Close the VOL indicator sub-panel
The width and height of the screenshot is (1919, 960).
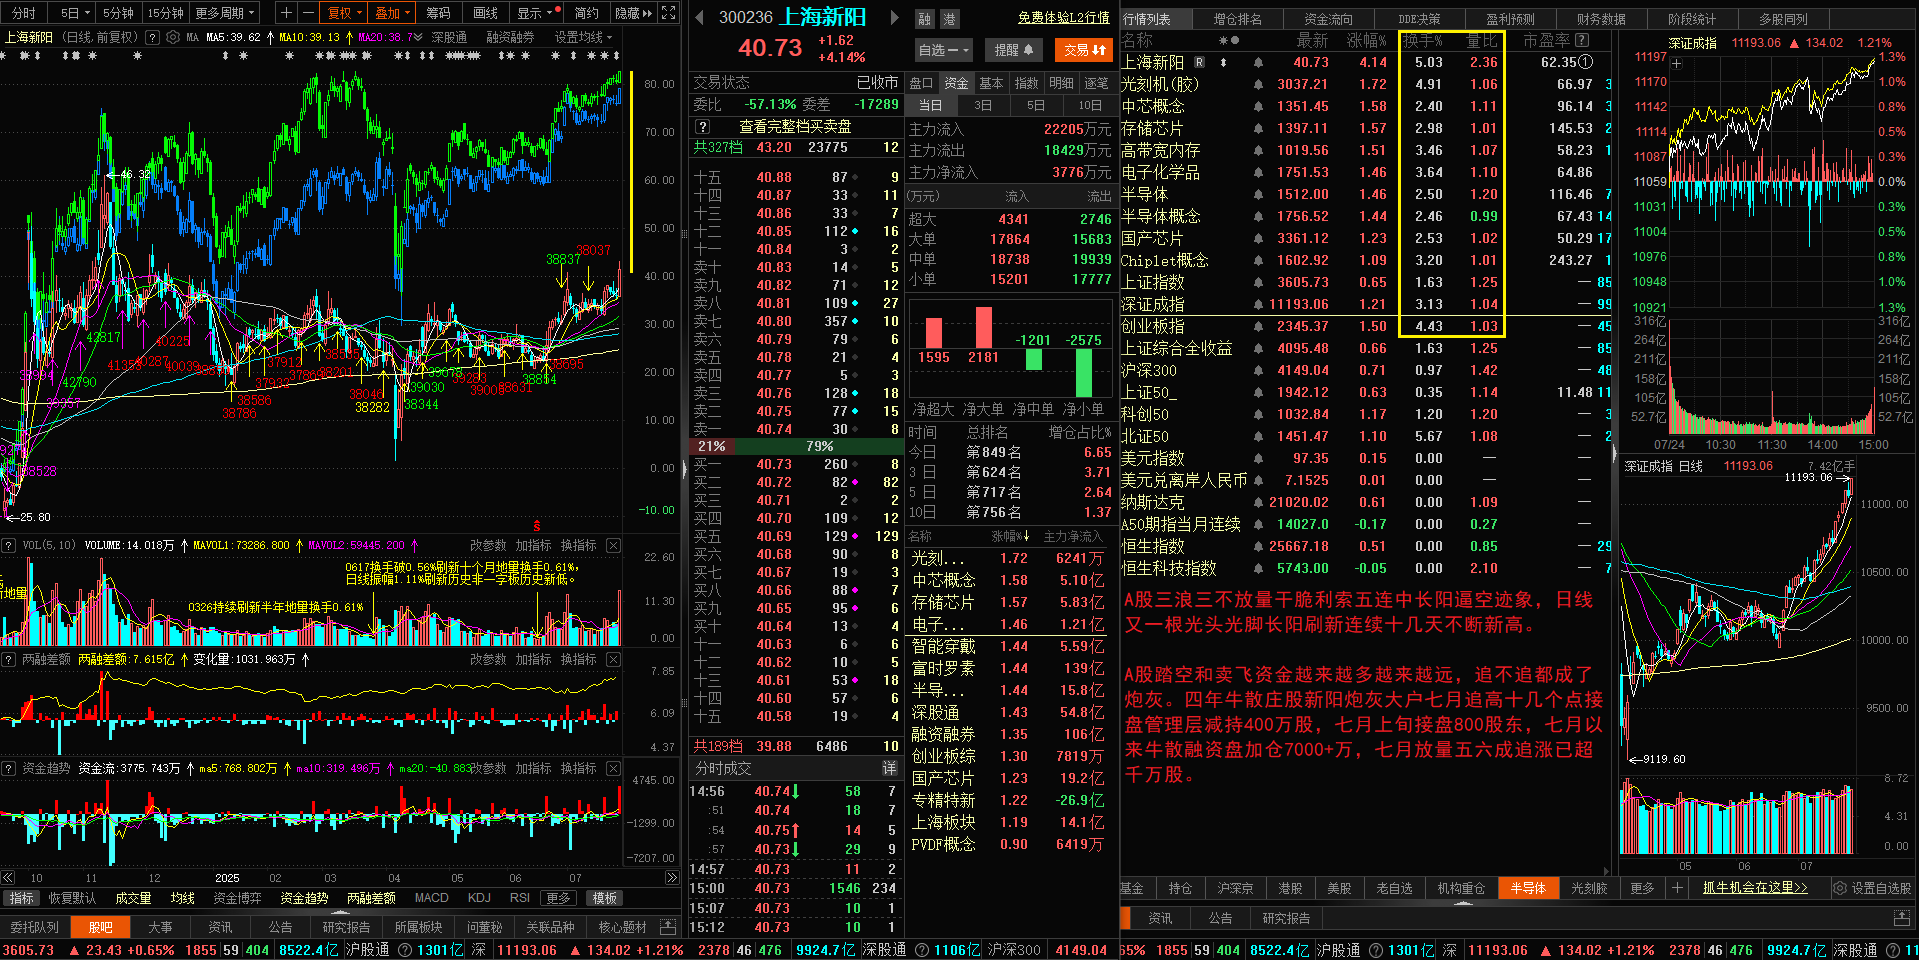614,545
